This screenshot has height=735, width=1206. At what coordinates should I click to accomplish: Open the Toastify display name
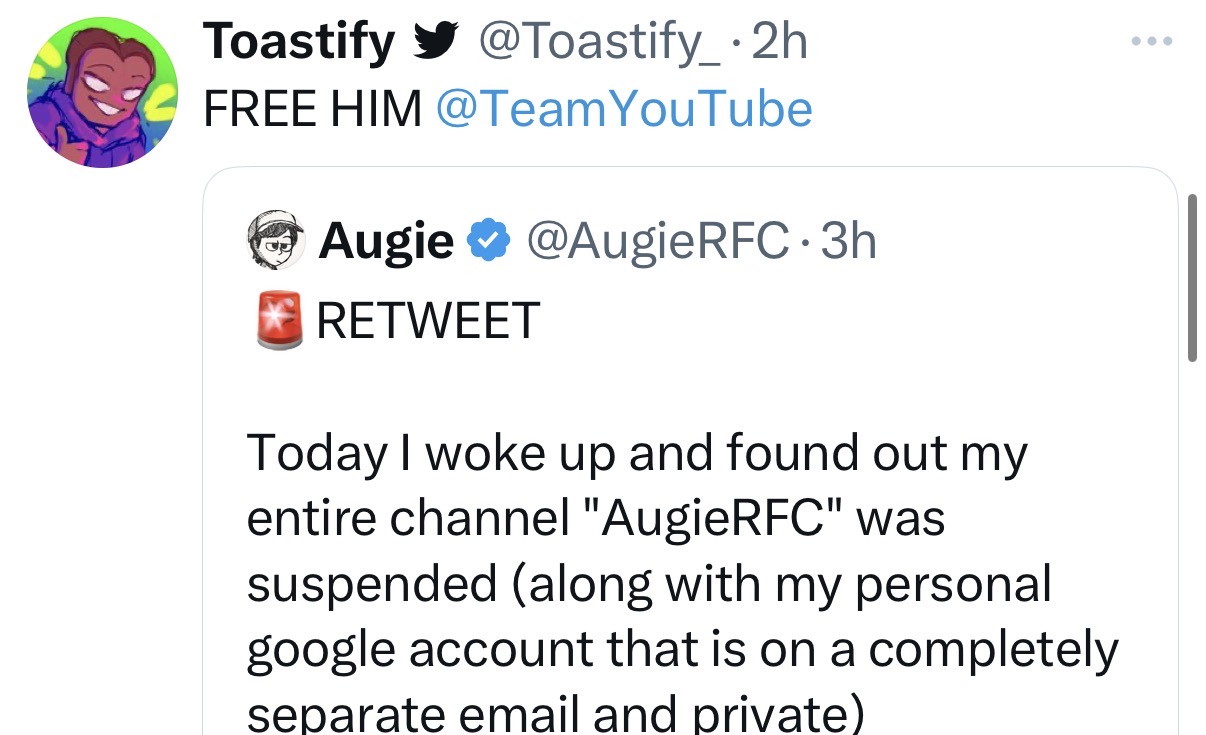(x=299, y=43)
